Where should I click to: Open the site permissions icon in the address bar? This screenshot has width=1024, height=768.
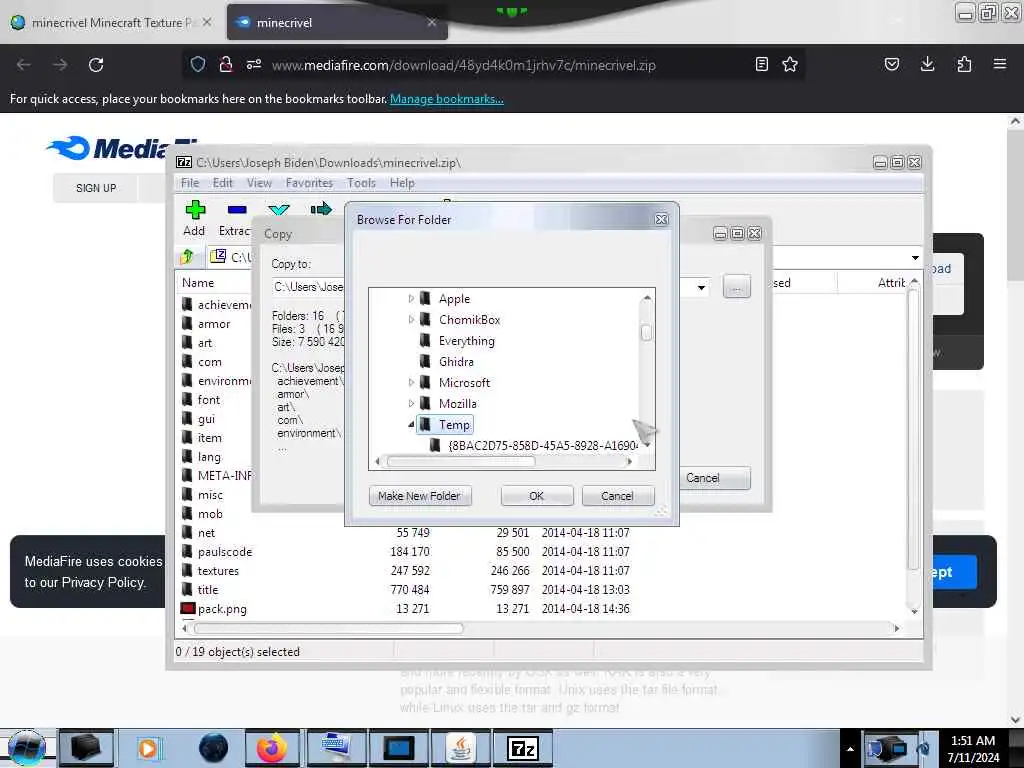coord(253,64)
